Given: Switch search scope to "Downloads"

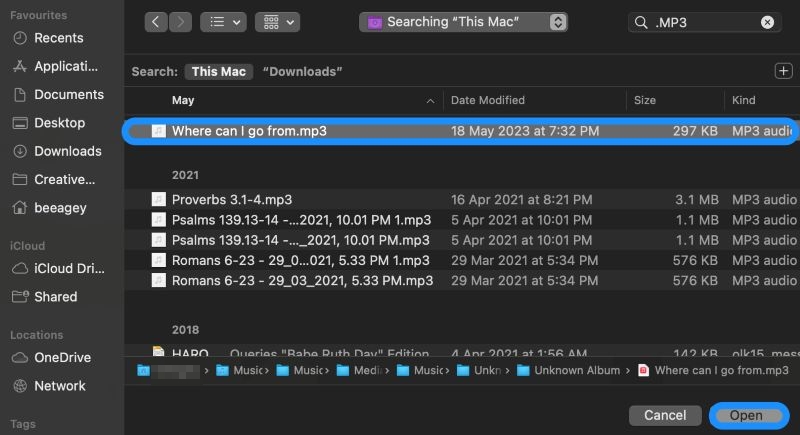Looking at the screenshot, I should tap(303, 71).
